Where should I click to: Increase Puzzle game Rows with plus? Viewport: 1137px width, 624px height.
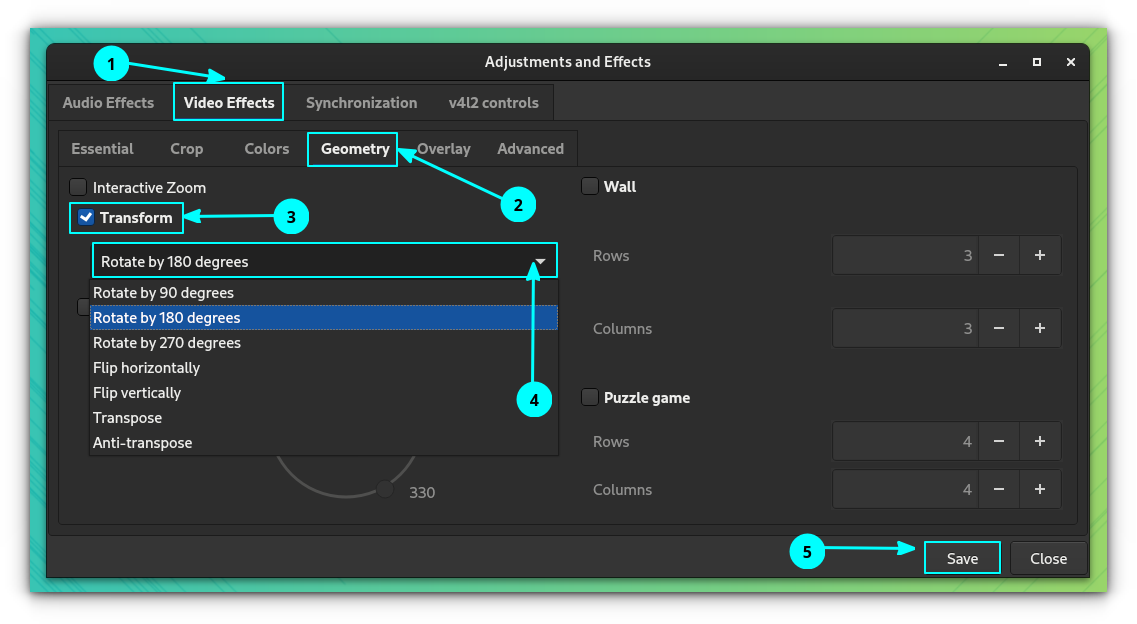pos(1040,441)
